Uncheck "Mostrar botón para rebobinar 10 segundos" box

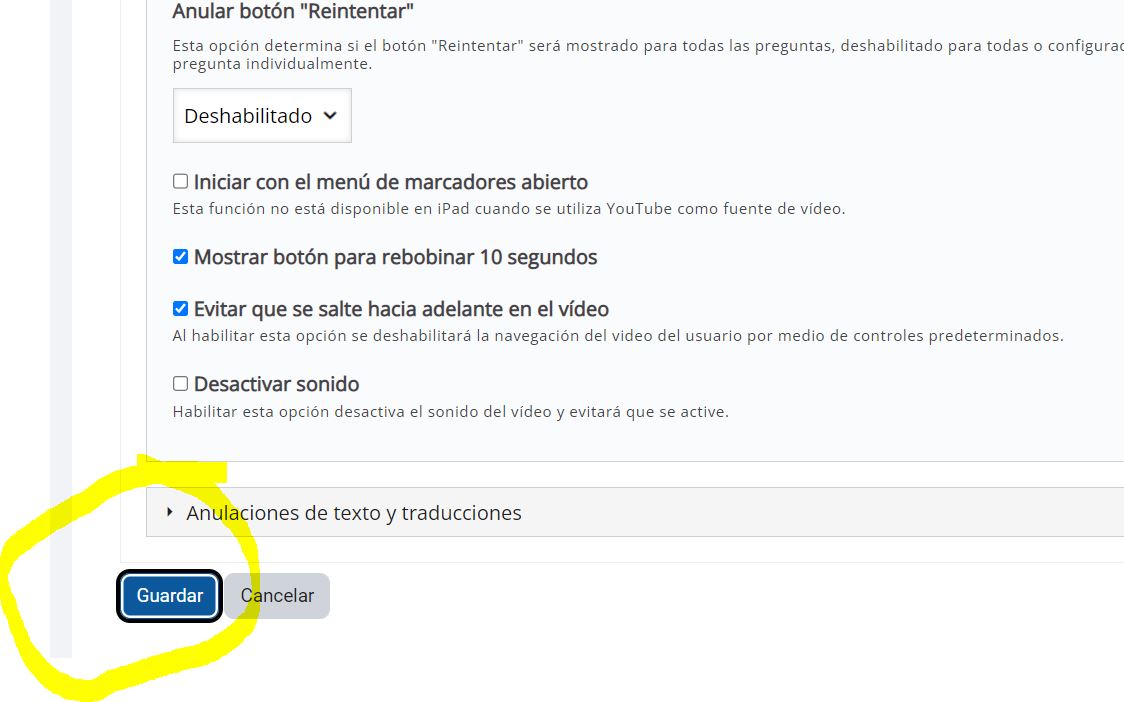pos(181,257)
